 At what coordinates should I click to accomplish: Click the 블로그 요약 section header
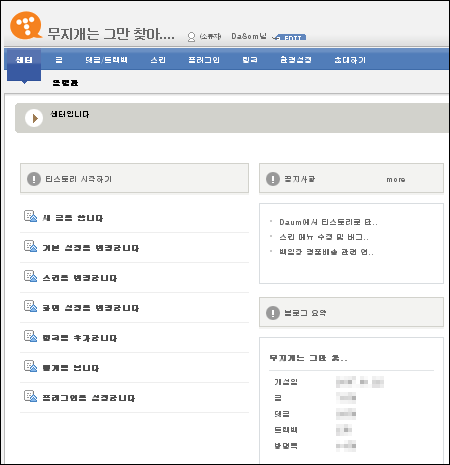point(351,312)
